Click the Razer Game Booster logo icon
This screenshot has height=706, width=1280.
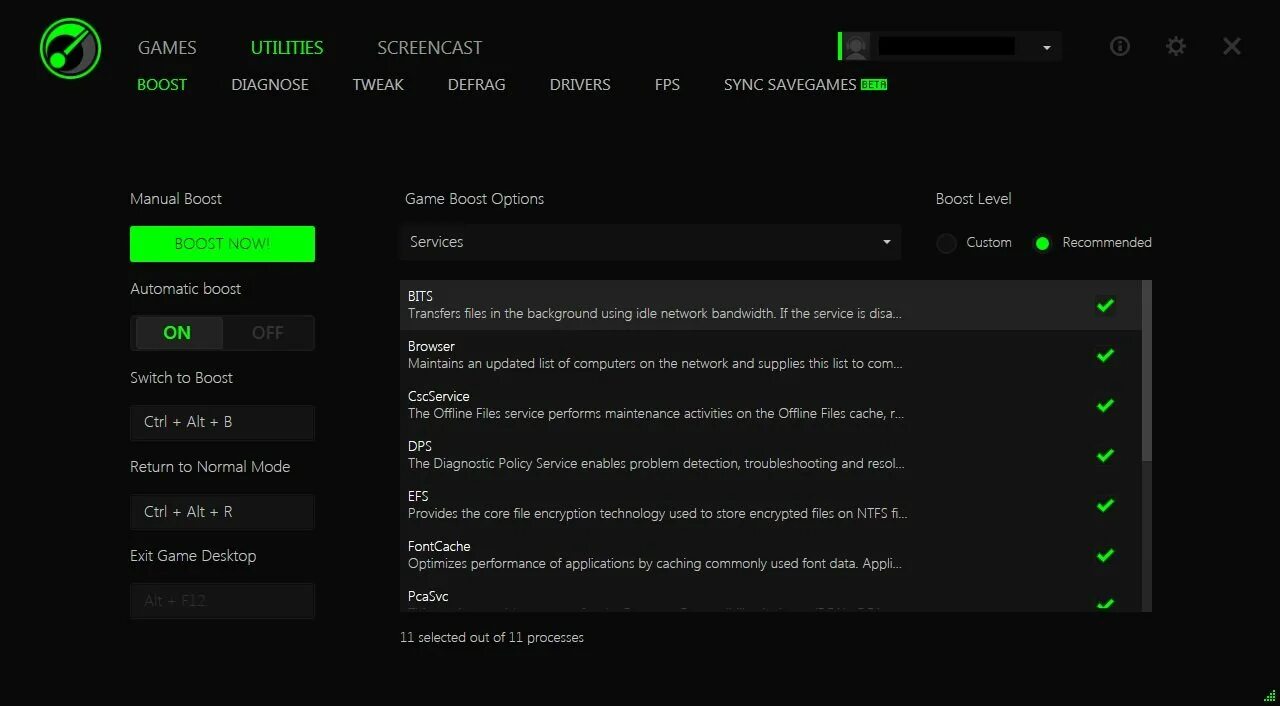point(70,48)
